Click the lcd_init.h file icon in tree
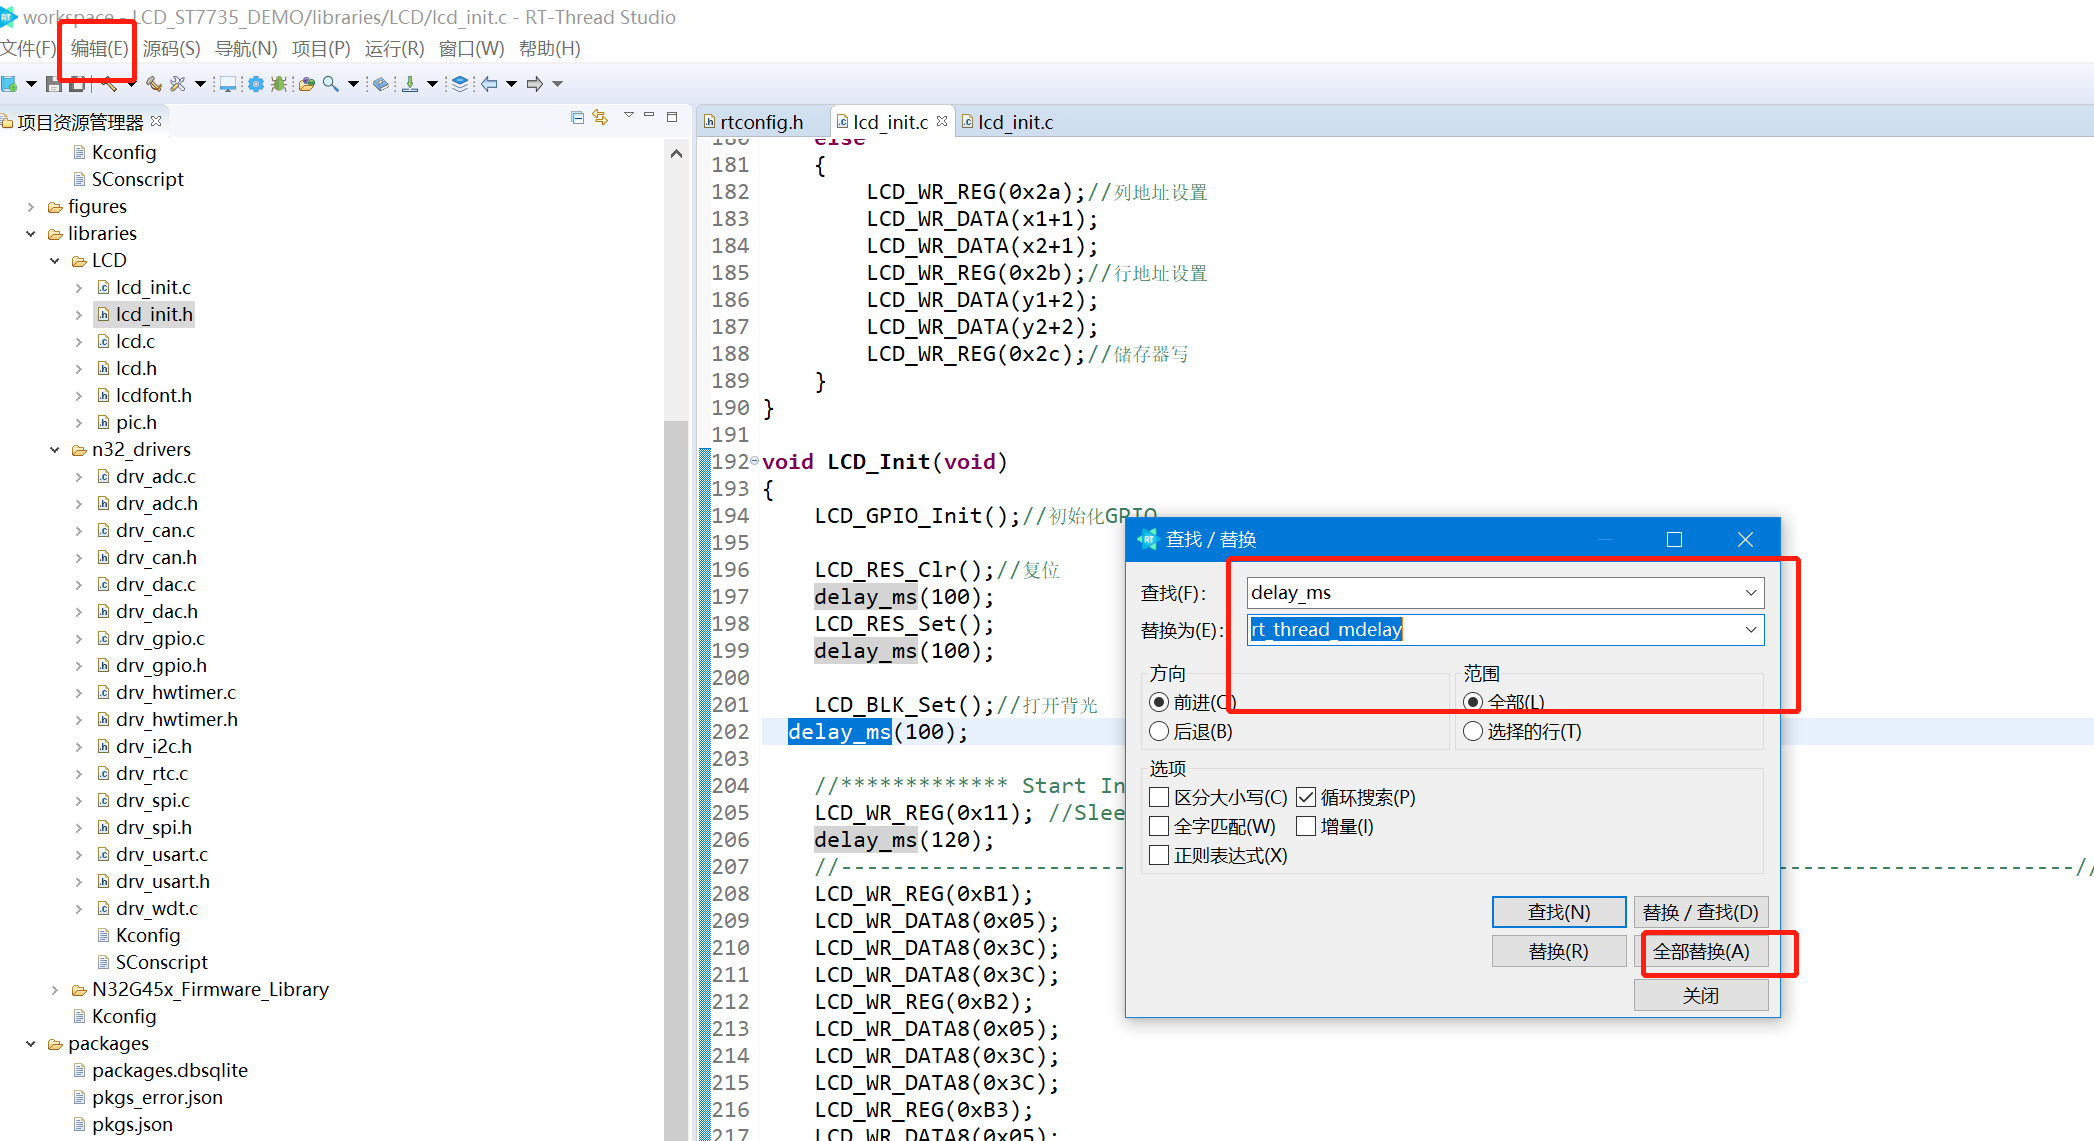The width and height of the screenshot is (2094, 1141). (103, 314)
